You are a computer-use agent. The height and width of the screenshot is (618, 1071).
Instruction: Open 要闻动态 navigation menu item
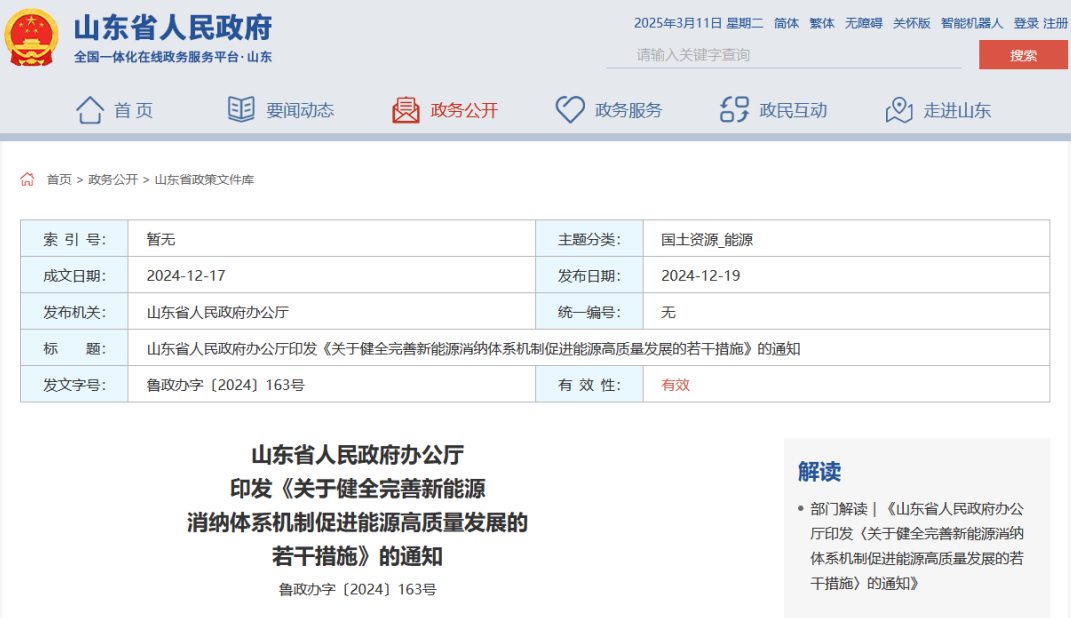300,111
